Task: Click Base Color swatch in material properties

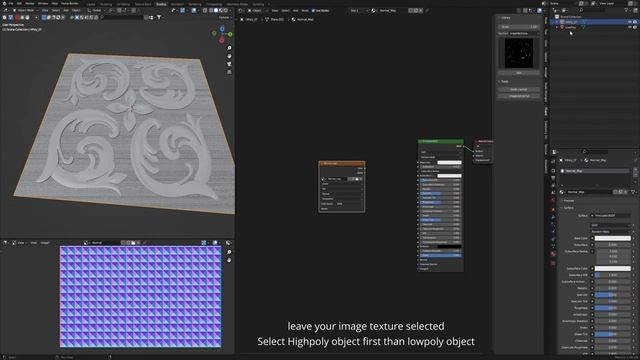Action: (x=612, y=238)
